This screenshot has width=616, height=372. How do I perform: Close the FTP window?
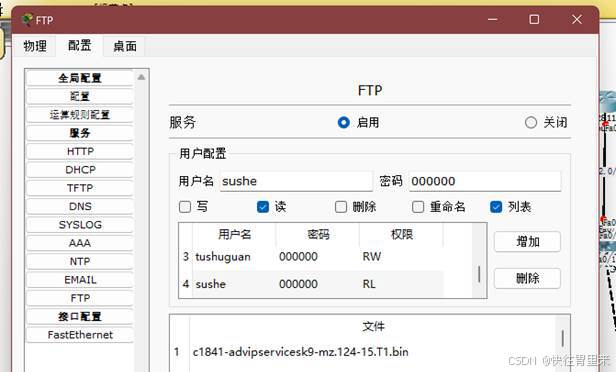(577, 19)
